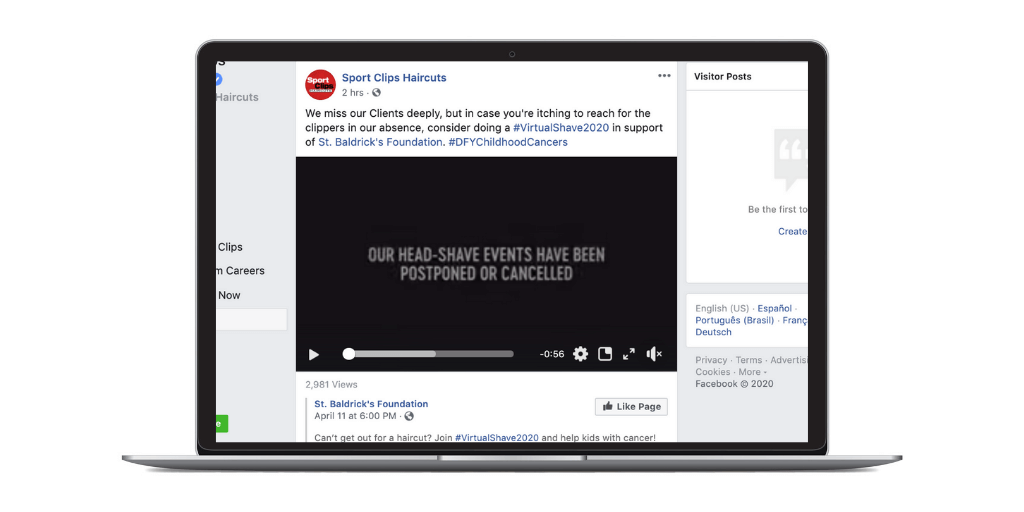Viewport: 1024px width, 512px height.
Task: Switch language to Español
Action: [x=775, y=308]
